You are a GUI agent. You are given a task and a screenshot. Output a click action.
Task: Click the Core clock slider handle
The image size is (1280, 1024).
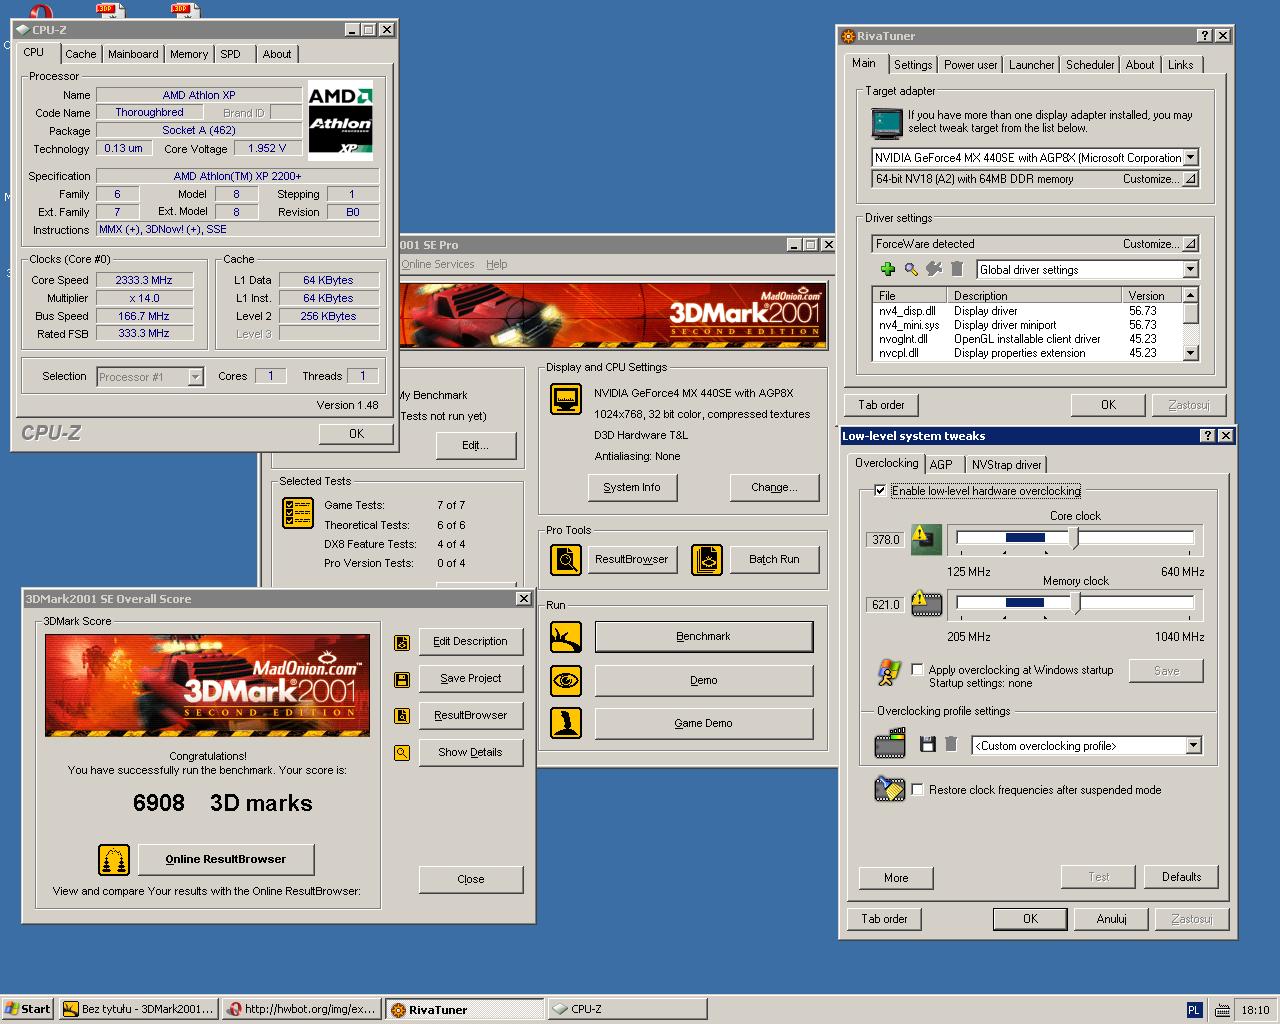pyautogui.click(x=1075, y=538)
